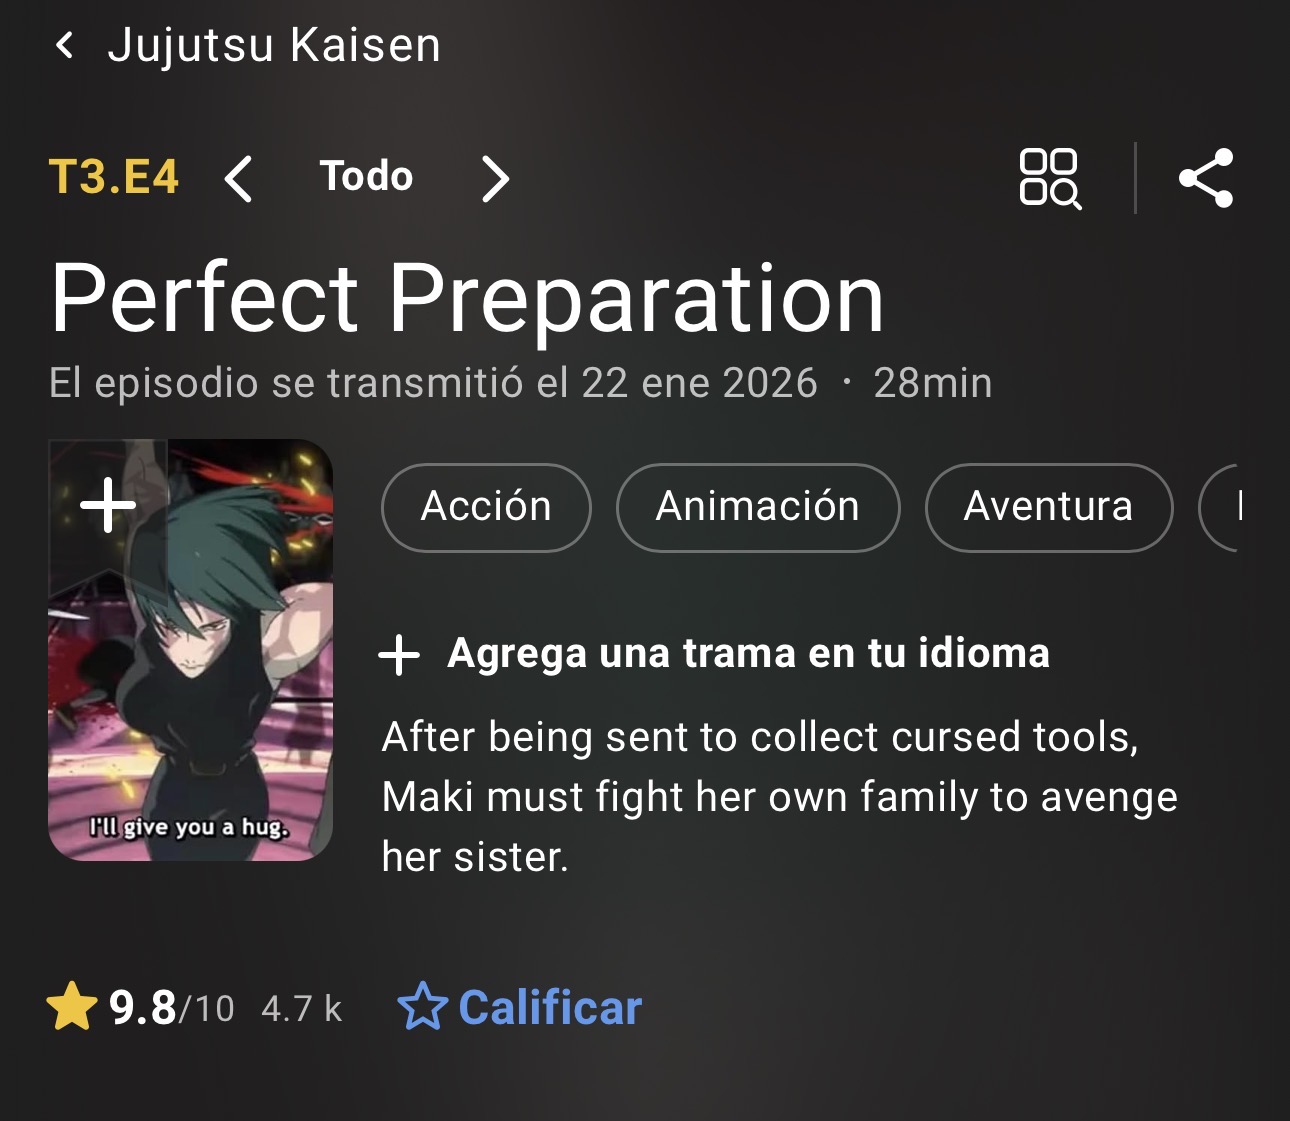Open the Jujutsu Kaisen series title
This screenshot has height=1121, width=1290.
[274, 45]
